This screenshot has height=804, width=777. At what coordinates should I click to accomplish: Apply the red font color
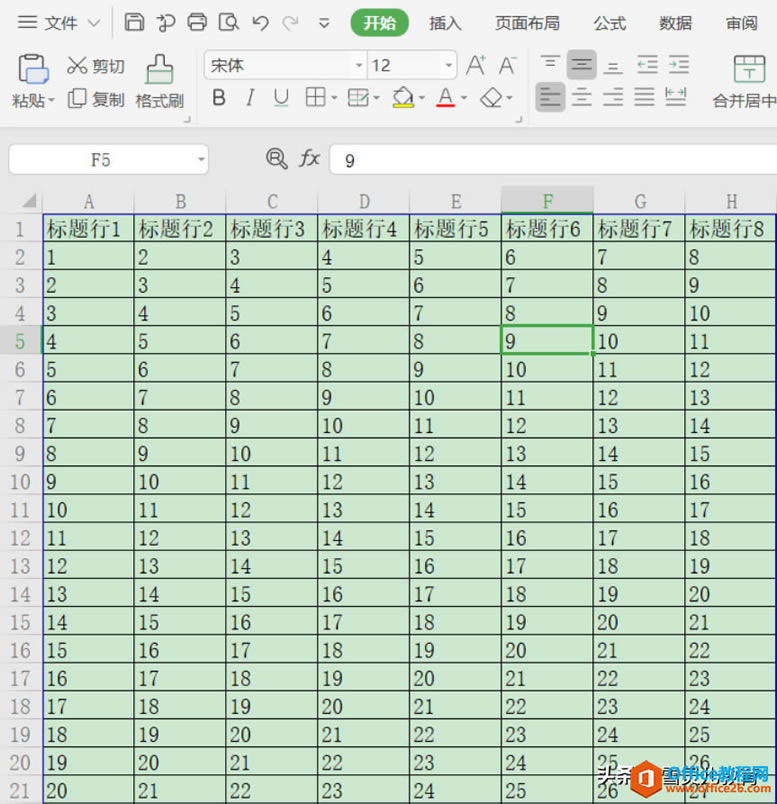click(445, 97)
